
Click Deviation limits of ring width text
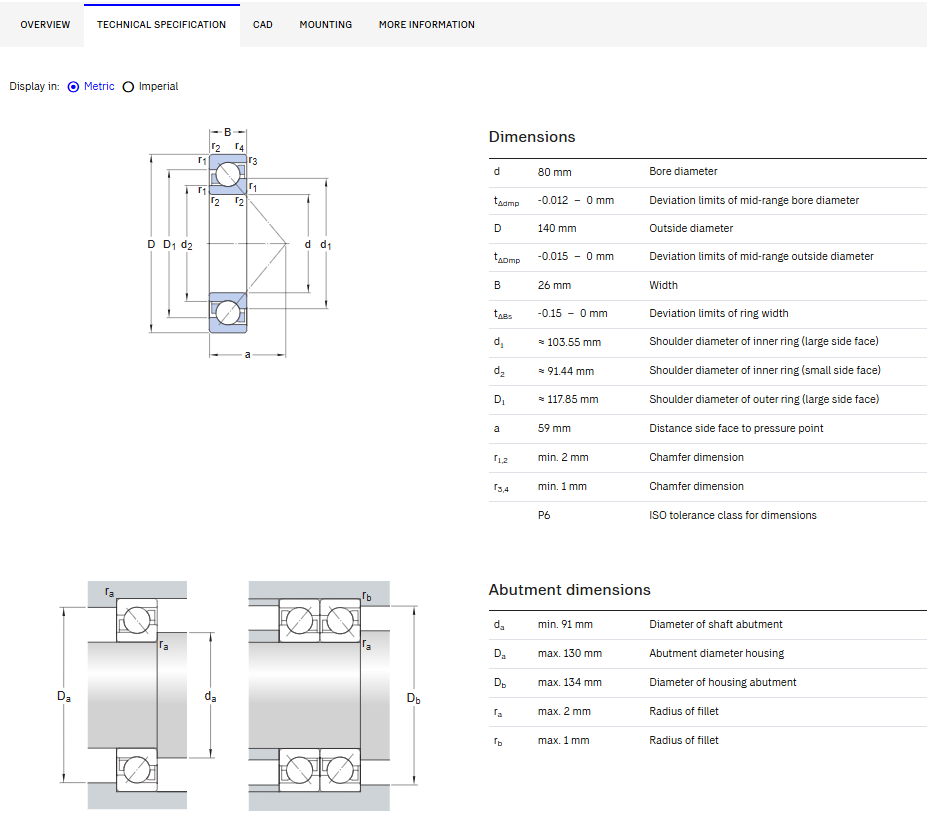719,313
